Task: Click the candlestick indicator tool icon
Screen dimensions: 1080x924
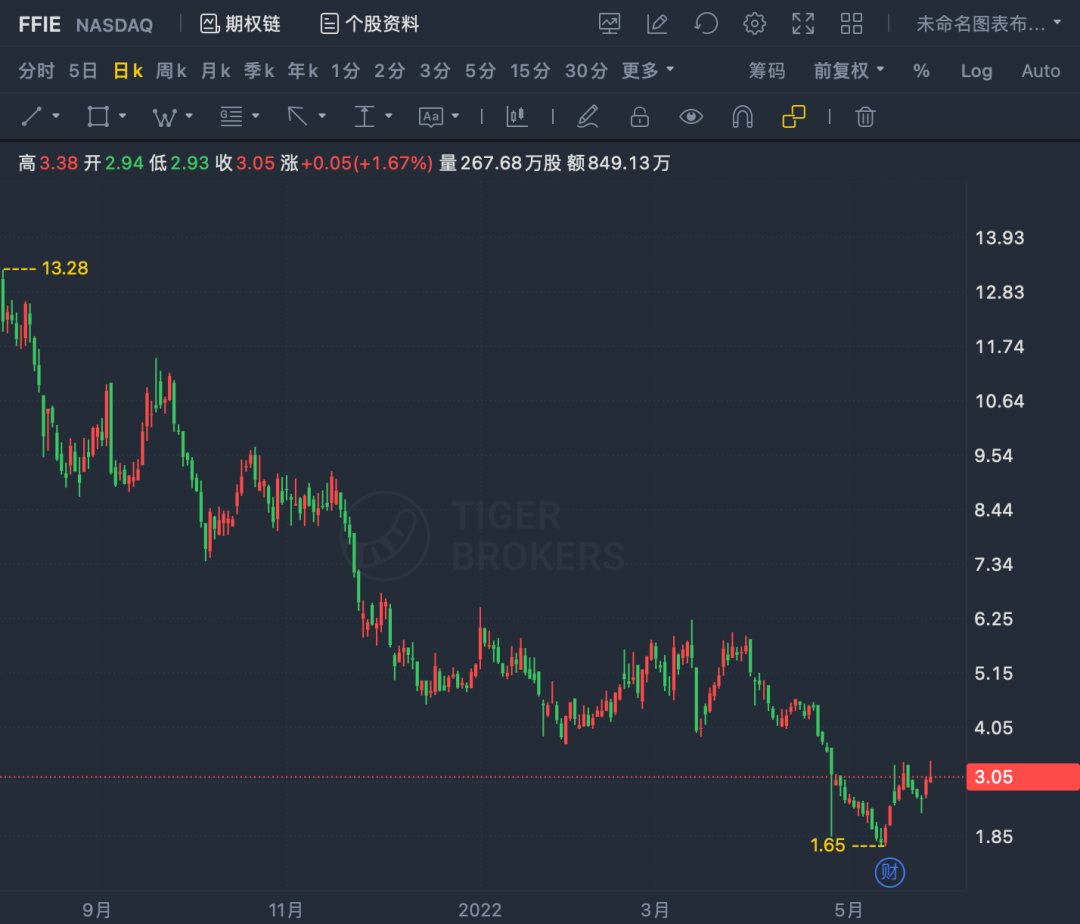Action: point(517,116)
